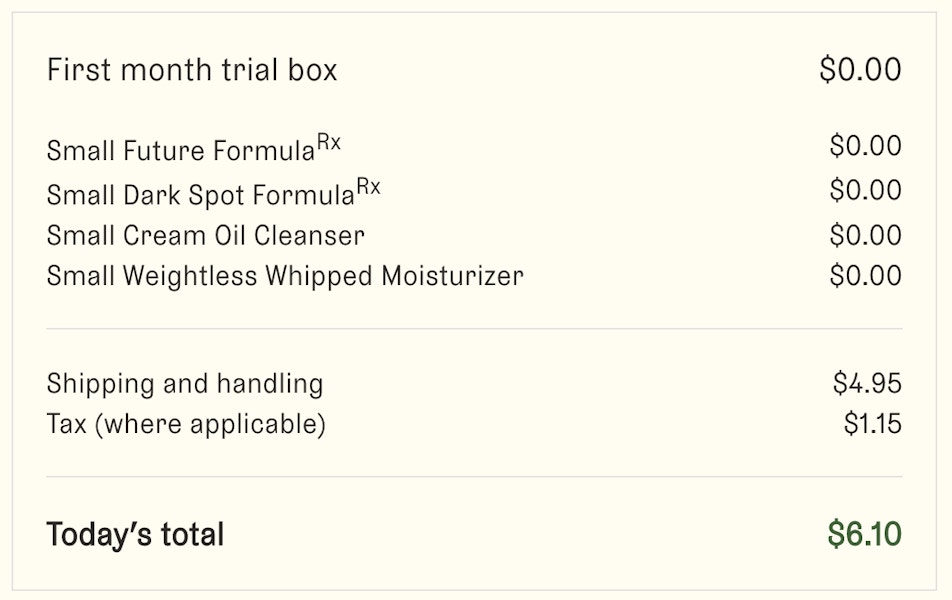This screenshot has height=600, width=952.
Task: Select Small Dark Spot Formula item
Action: pos(214,193)
